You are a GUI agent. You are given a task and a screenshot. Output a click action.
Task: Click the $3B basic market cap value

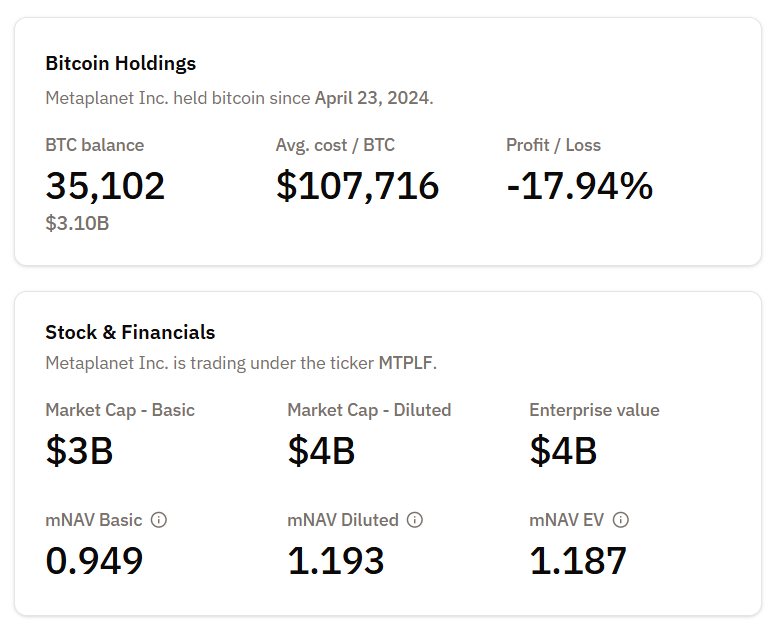tap(79, 451)
